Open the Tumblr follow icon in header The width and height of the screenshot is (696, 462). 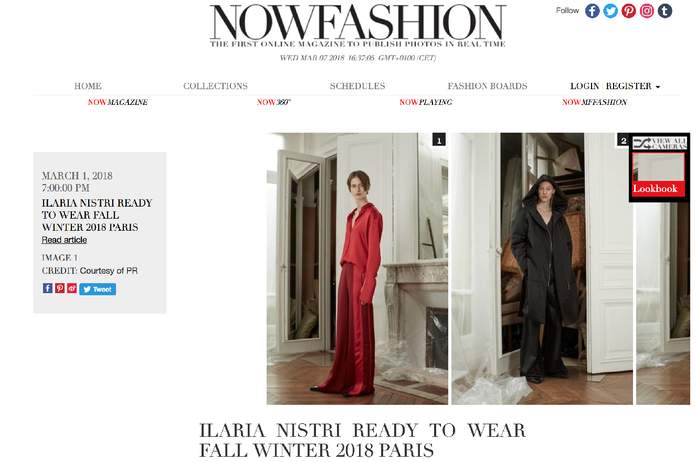(x=665, y=11)
